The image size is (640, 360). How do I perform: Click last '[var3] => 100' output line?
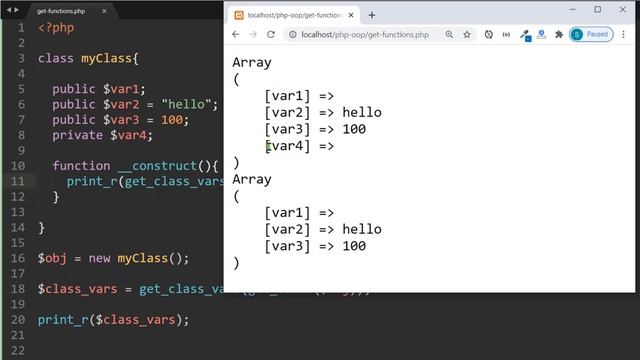315,246
